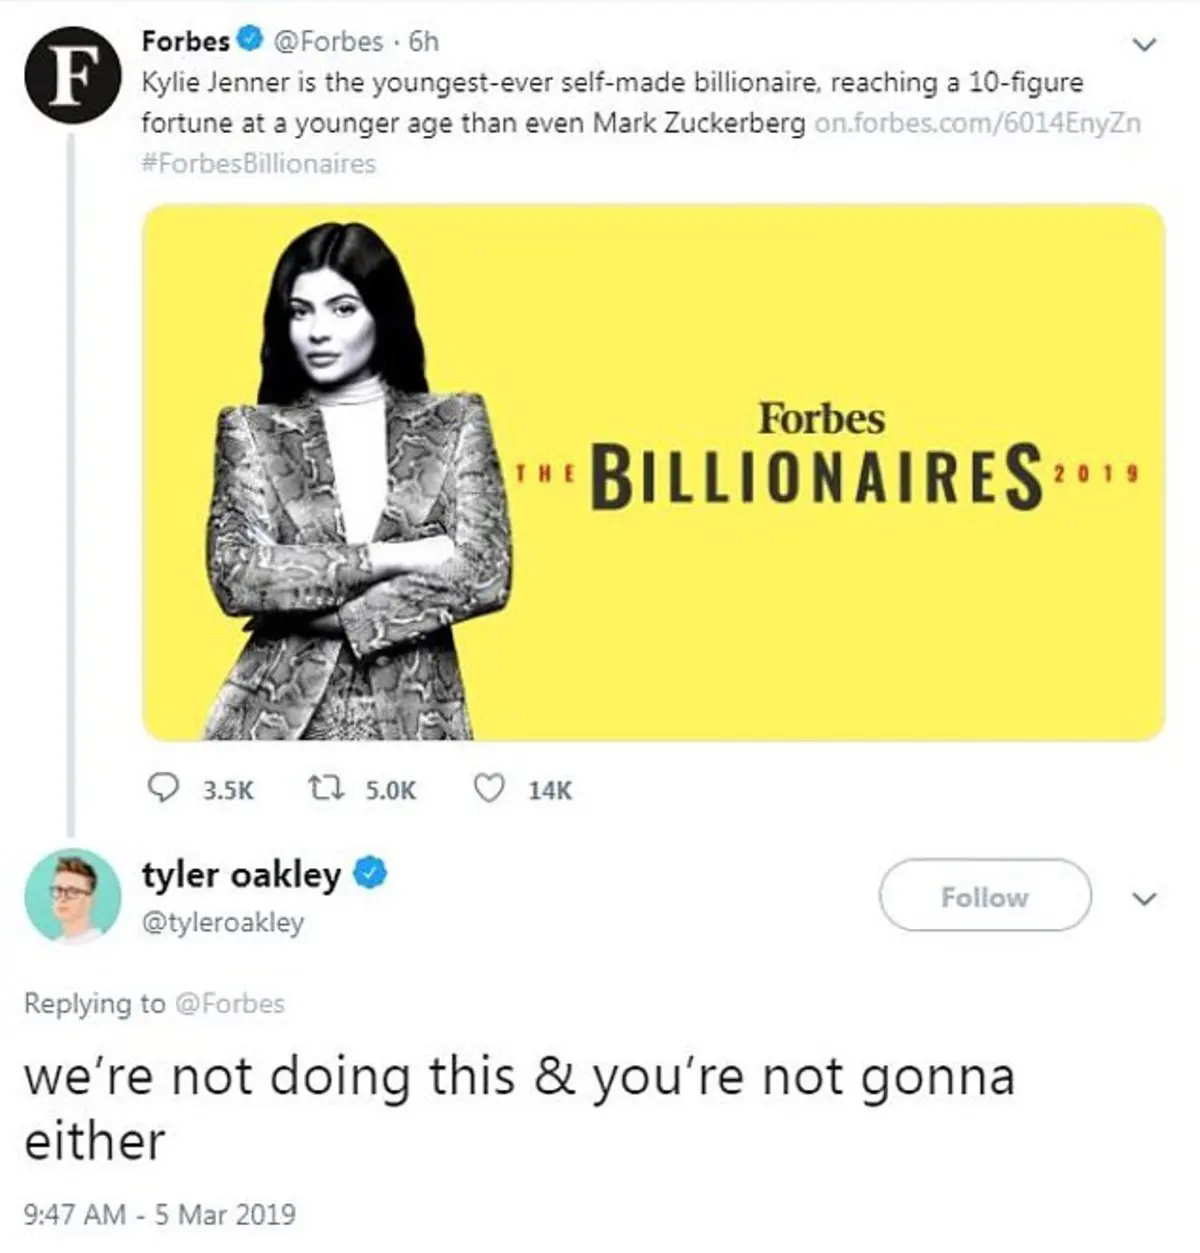Open the reply speech bubble icon
The height and width of the screenshot is (1253, 1200).
[x=163, y=789]
